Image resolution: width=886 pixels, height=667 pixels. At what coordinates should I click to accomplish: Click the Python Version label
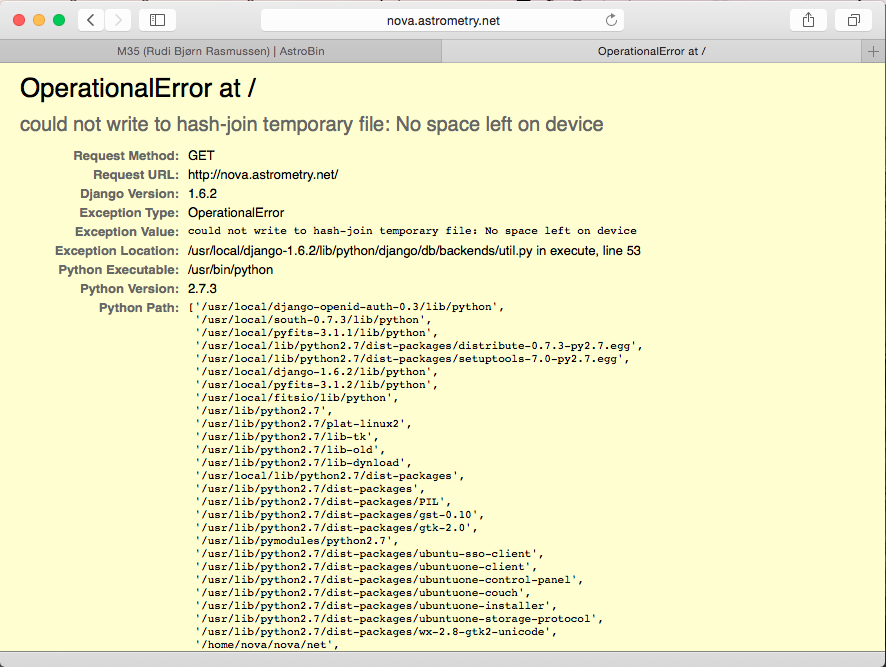pos(129,289)
